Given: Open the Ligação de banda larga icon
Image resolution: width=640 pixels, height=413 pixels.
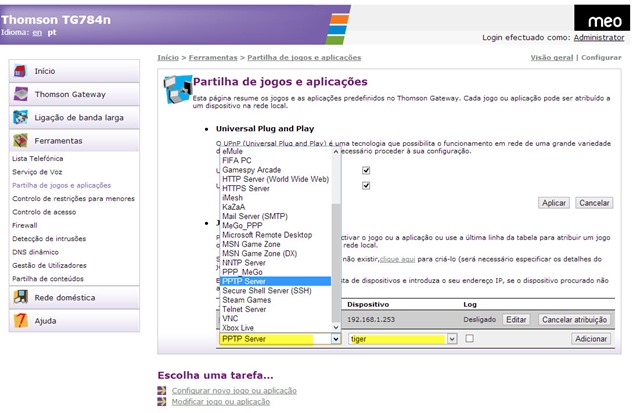Looking at the screenshot, I should [21, 117].
